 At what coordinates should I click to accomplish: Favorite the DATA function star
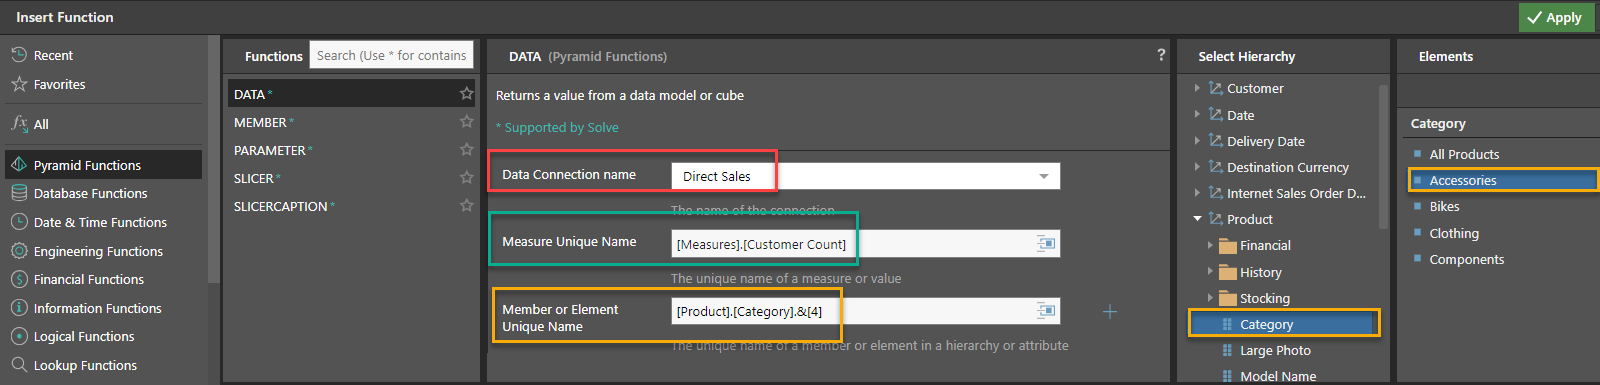pos(466,93)
